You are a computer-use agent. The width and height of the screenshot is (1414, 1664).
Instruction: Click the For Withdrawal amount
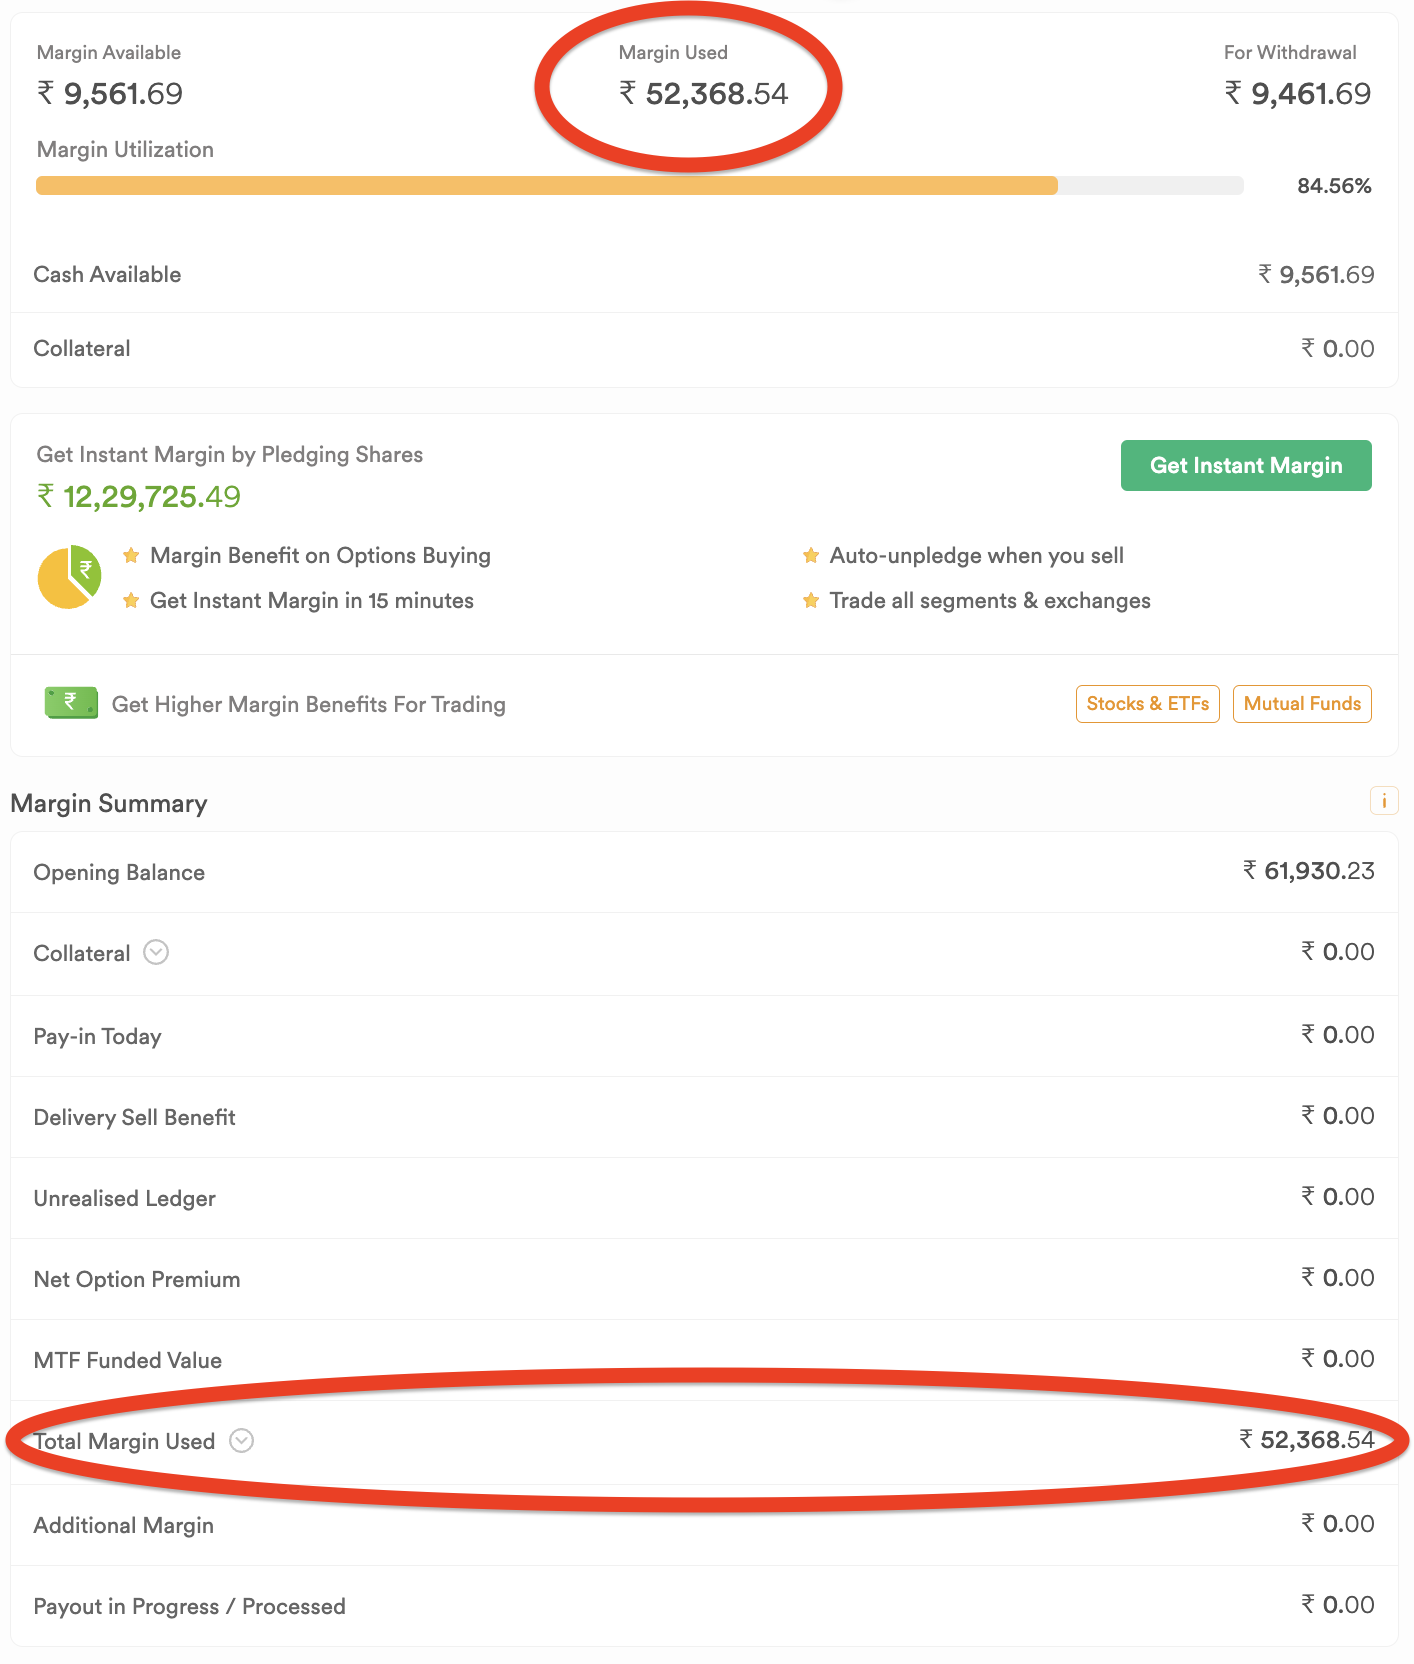coord(1297,94)
